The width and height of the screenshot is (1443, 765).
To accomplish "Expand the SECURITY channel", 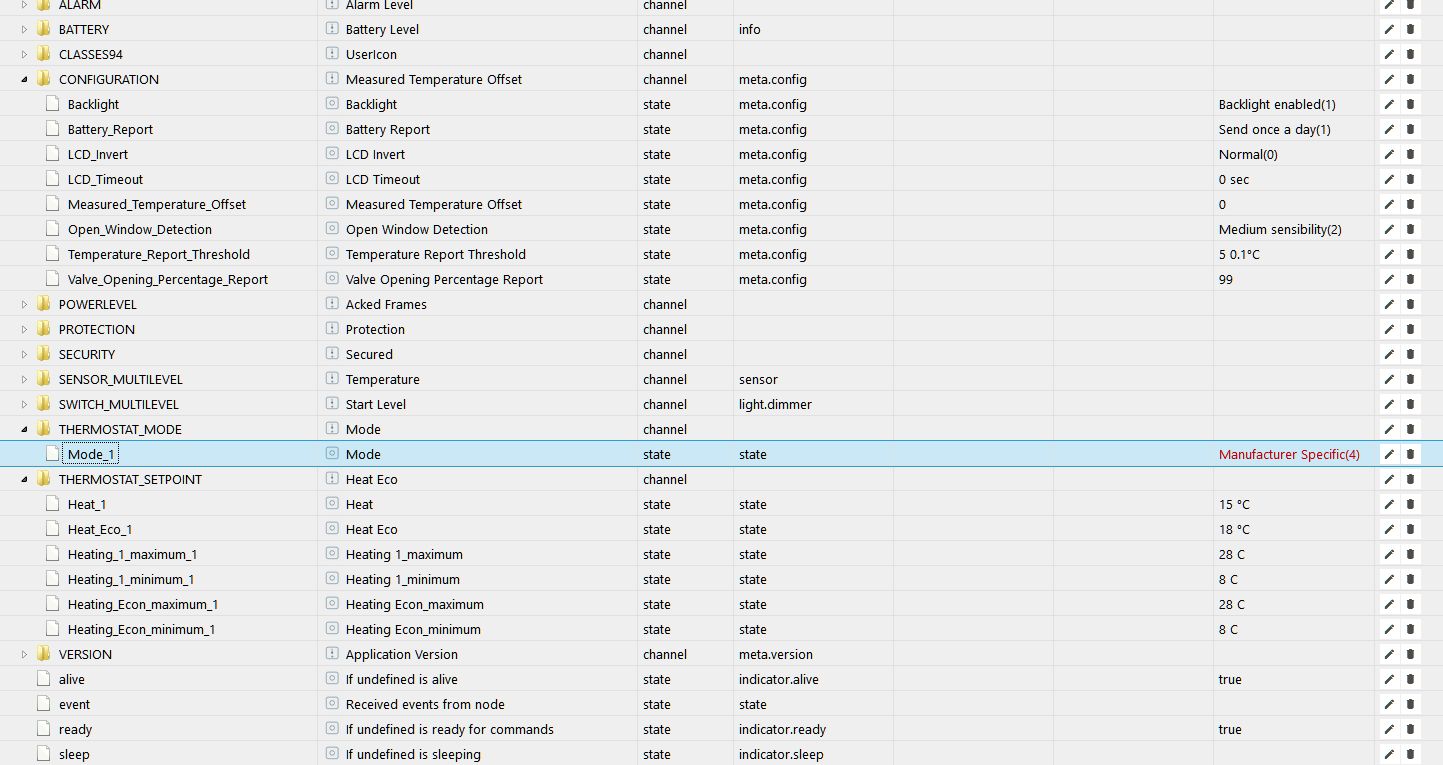I will coord(24,354).
